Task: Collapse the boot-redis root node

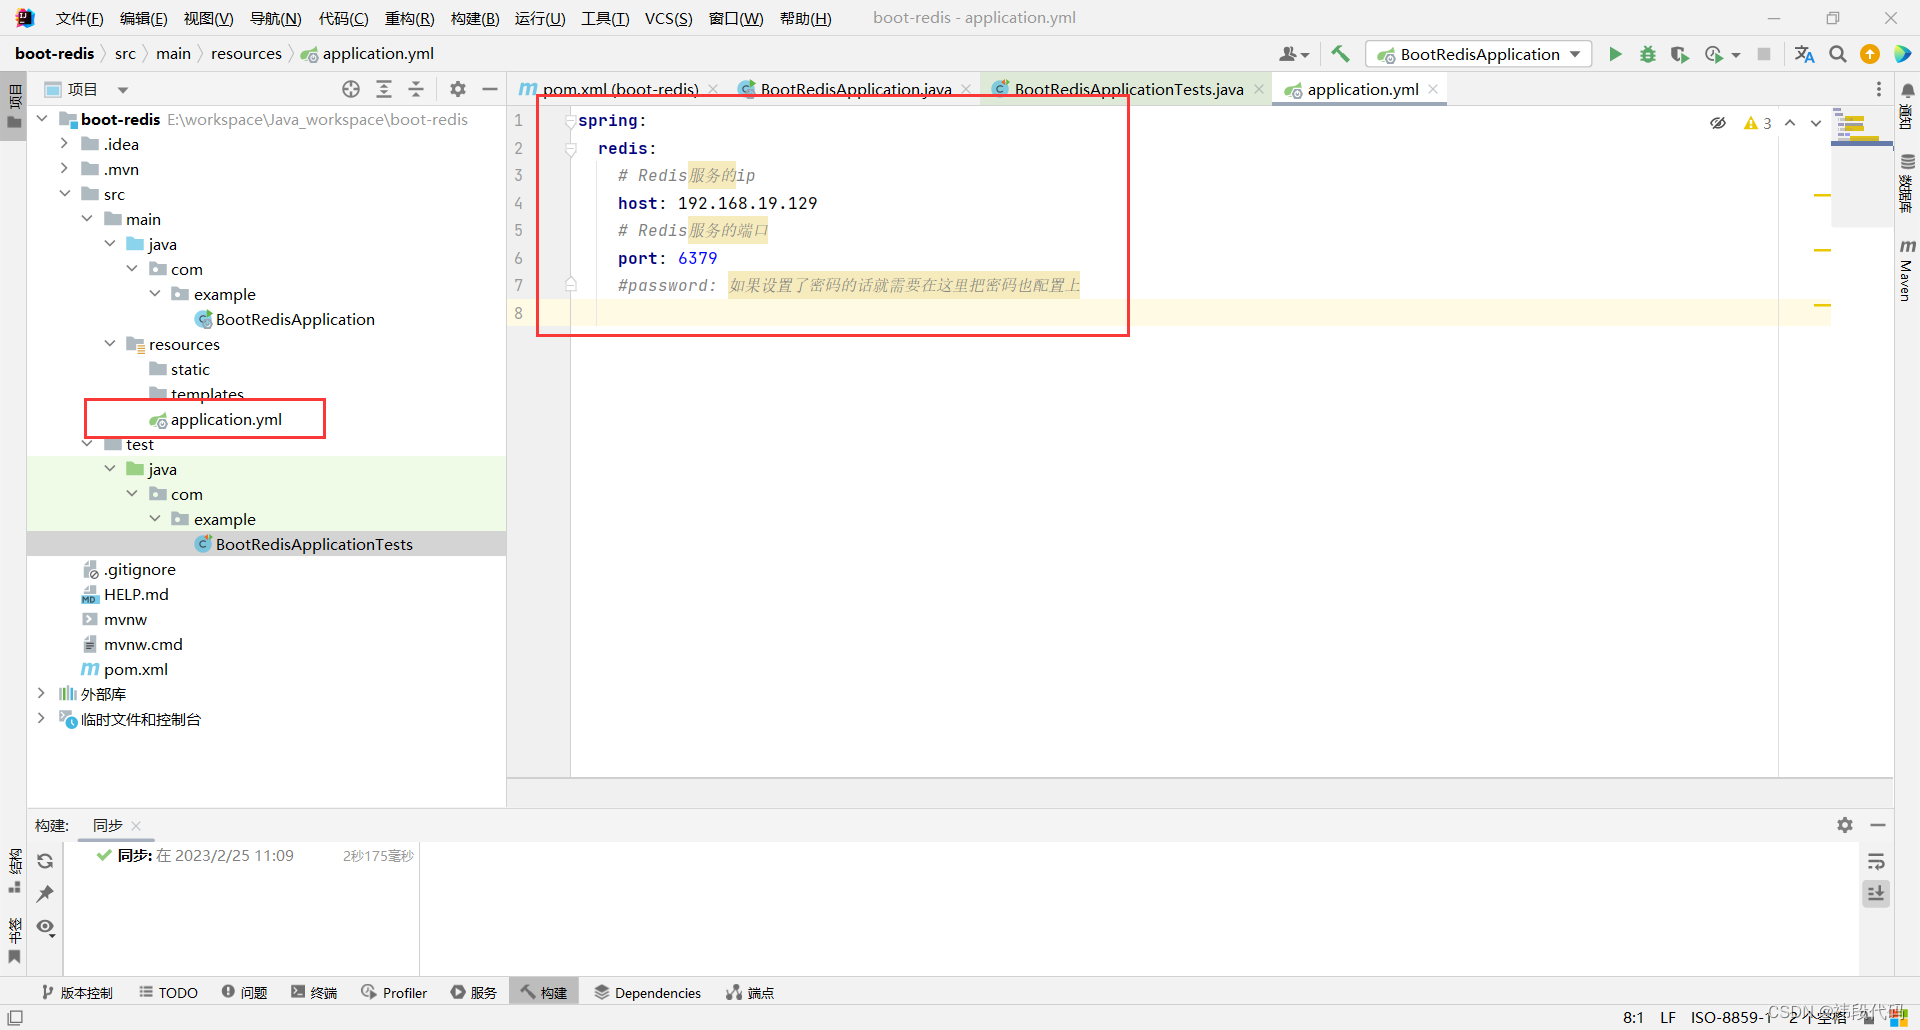Action: click(x=42, y=119)
